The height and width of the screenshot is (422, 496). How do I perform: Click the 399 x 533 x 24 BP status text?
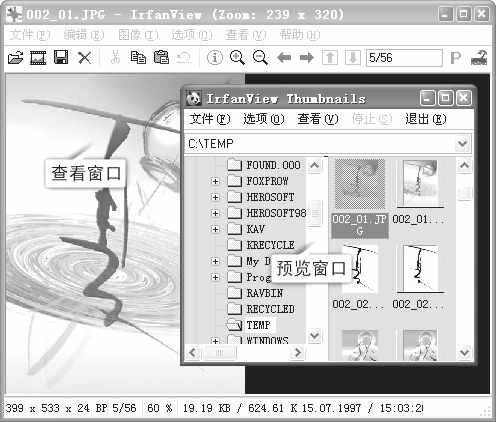pos(56,408)
